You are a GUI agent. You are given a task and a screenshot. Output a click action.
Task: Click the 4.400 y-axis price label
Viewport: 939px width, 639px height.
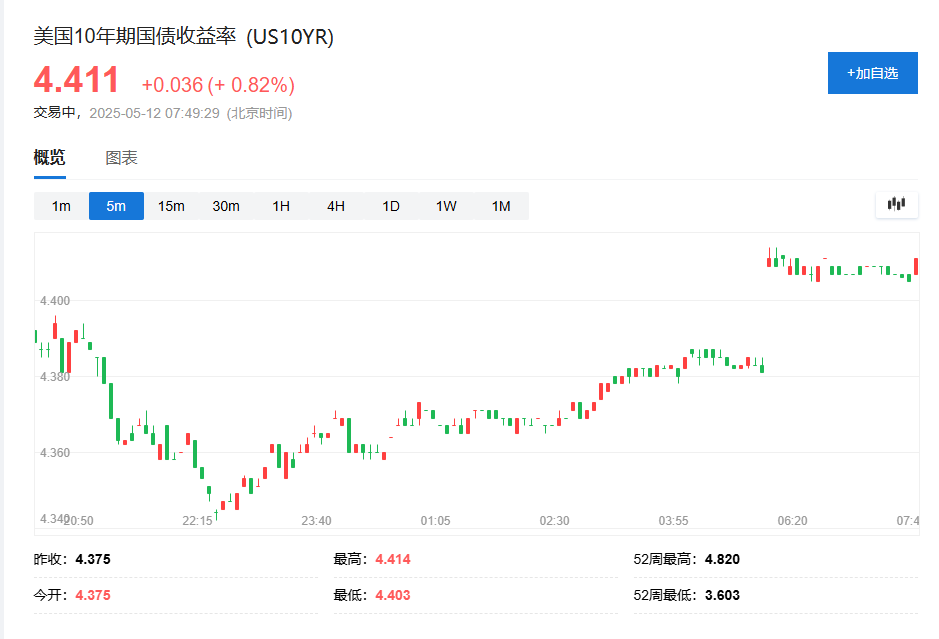tap(55, 301)
